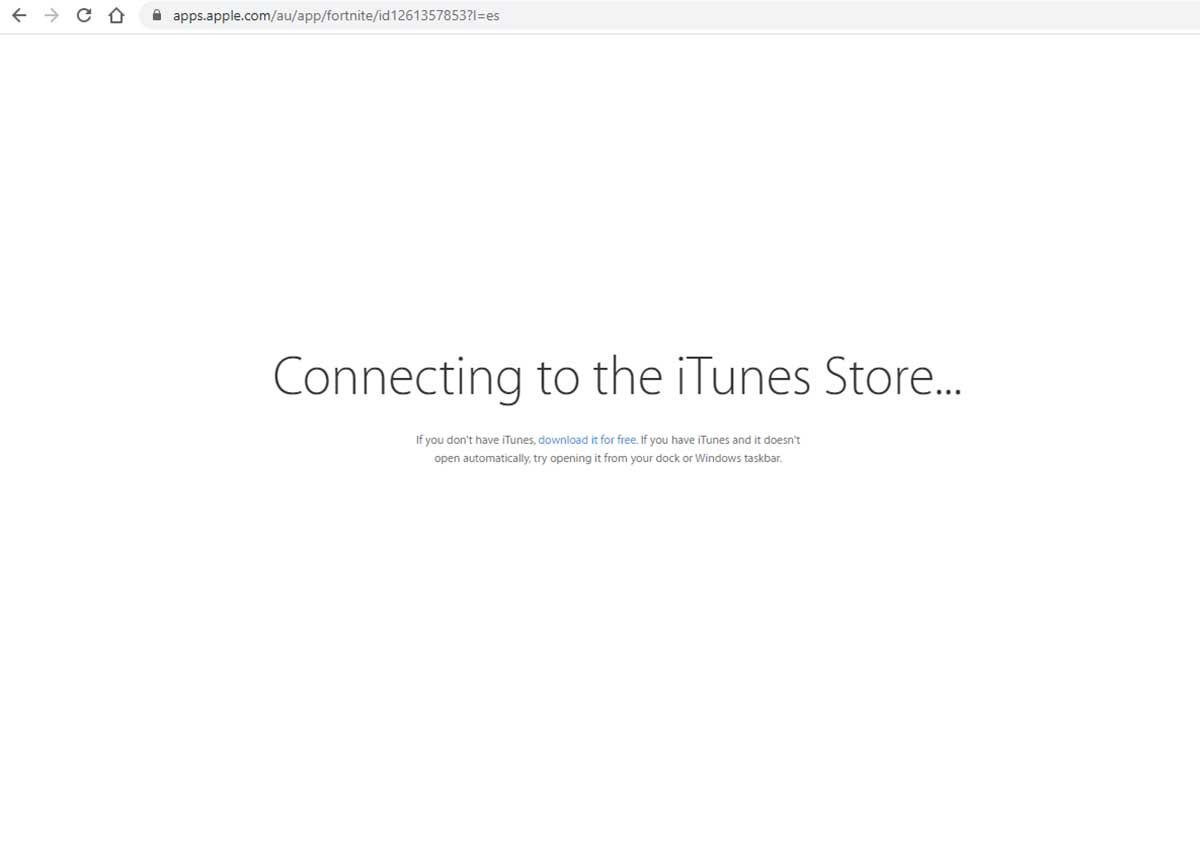Click "open automatically" in the second line
The height and width of the screenshot is (841, 1200).
click(x=481, y=459)
